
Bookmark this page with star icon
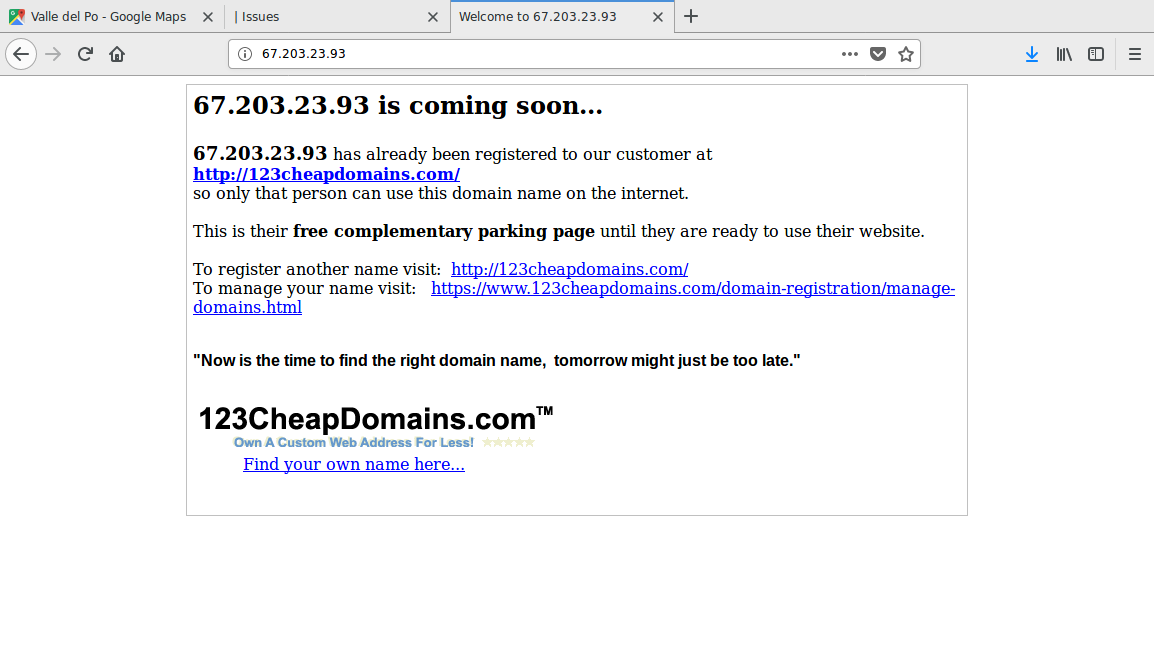pos(906,54)
